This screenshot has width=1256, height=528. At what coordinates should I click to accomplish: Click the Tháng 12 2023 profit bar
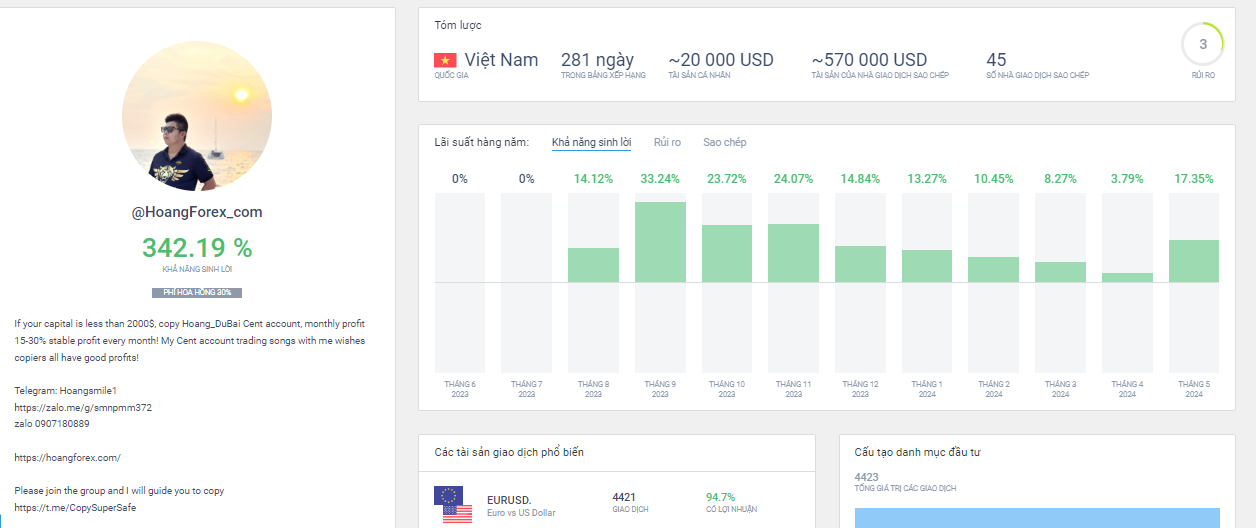pyautogui.click(x=860, y=264)
